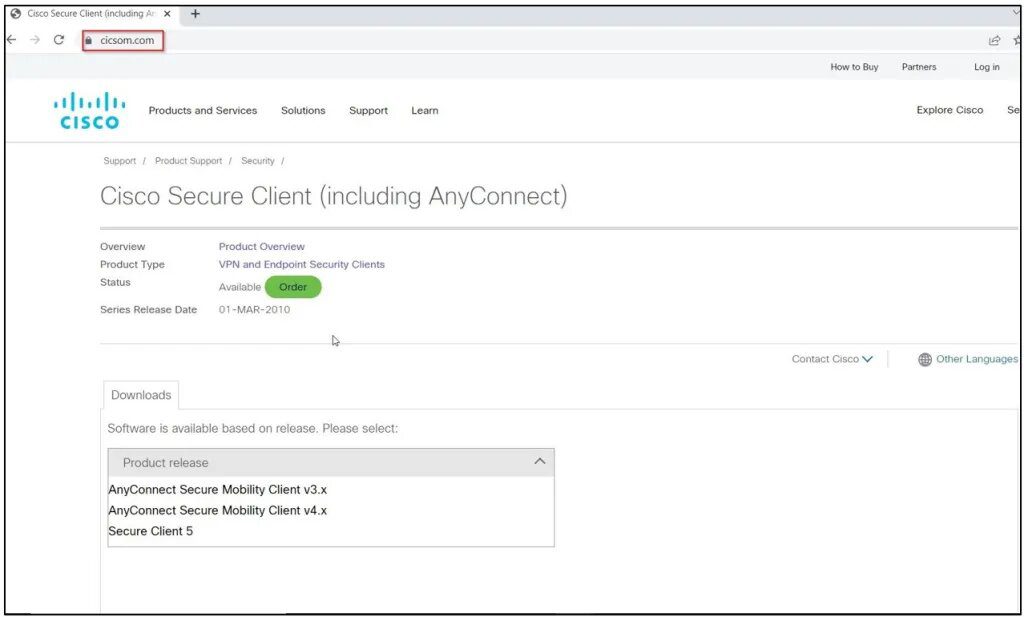Screen dimensions: 1024x617
Task: Click the Cisco logo
Action: click(x=89, y=110)
